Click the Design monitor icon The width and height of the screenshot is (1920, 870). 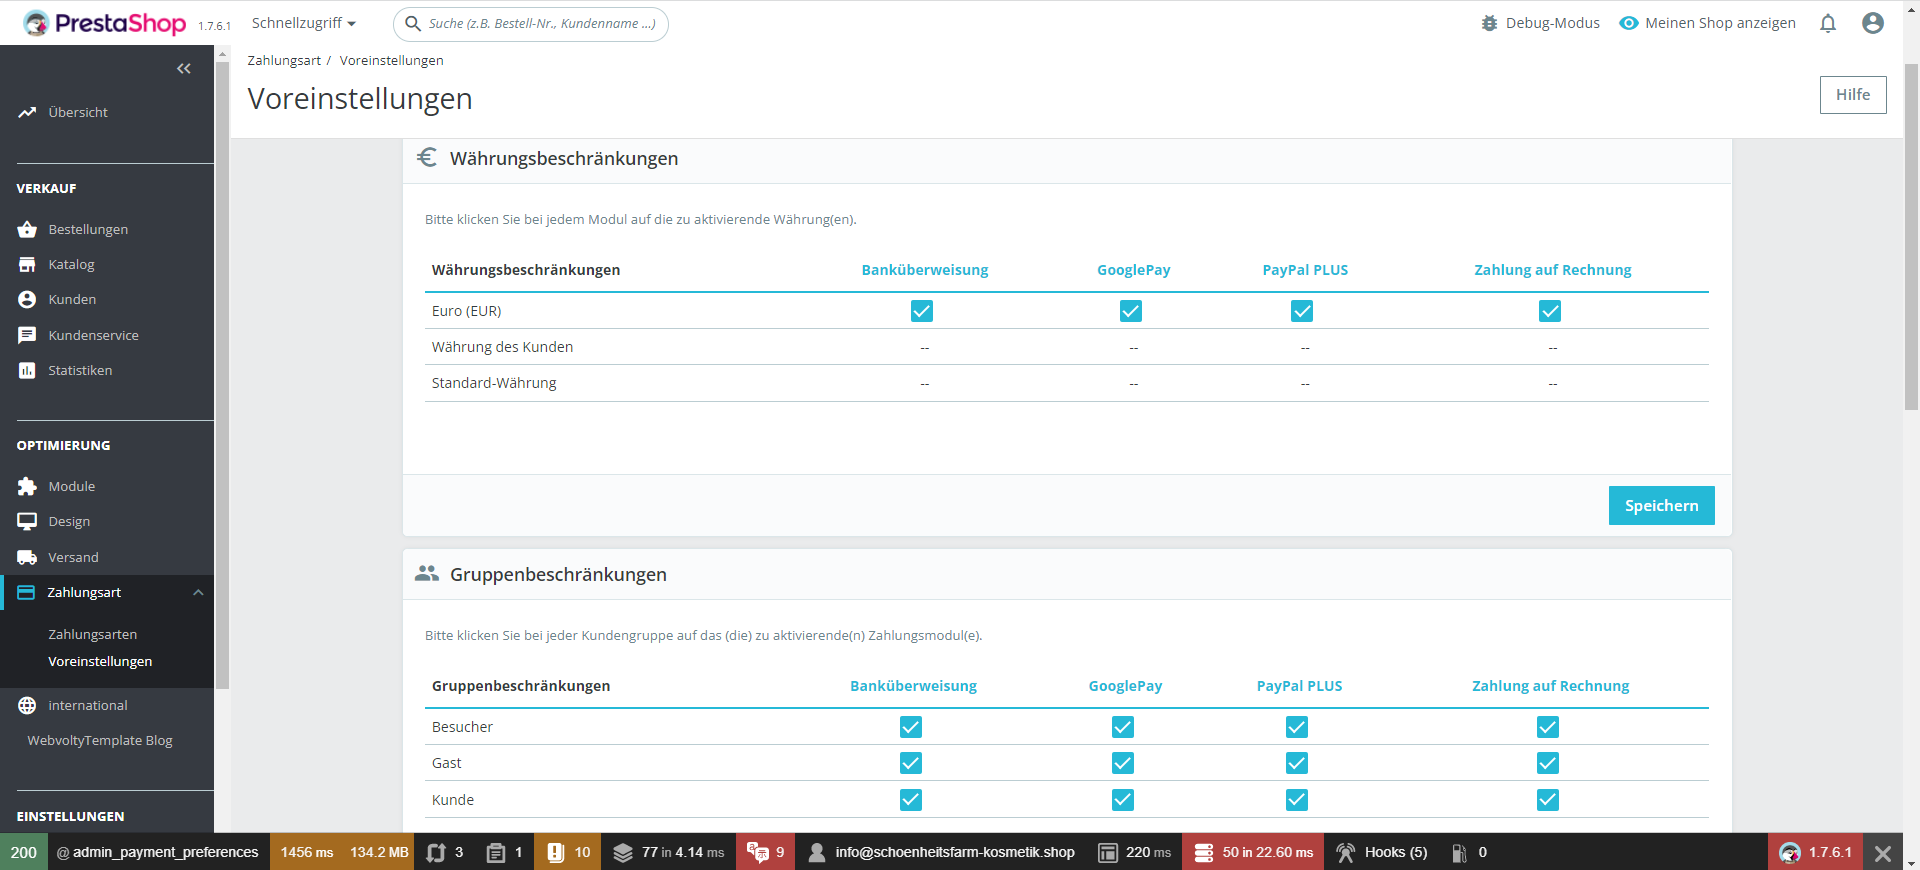27,521
